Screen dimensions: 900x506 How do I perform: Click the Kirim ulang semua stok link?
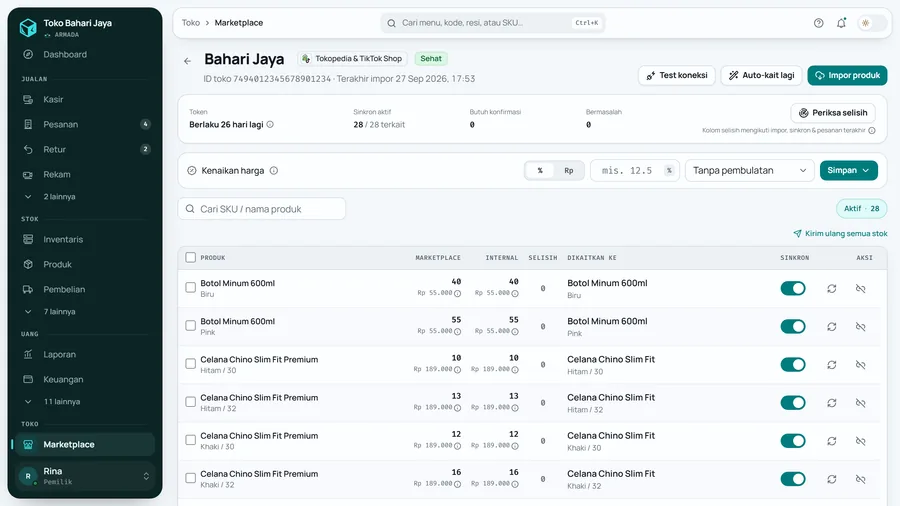840,233
